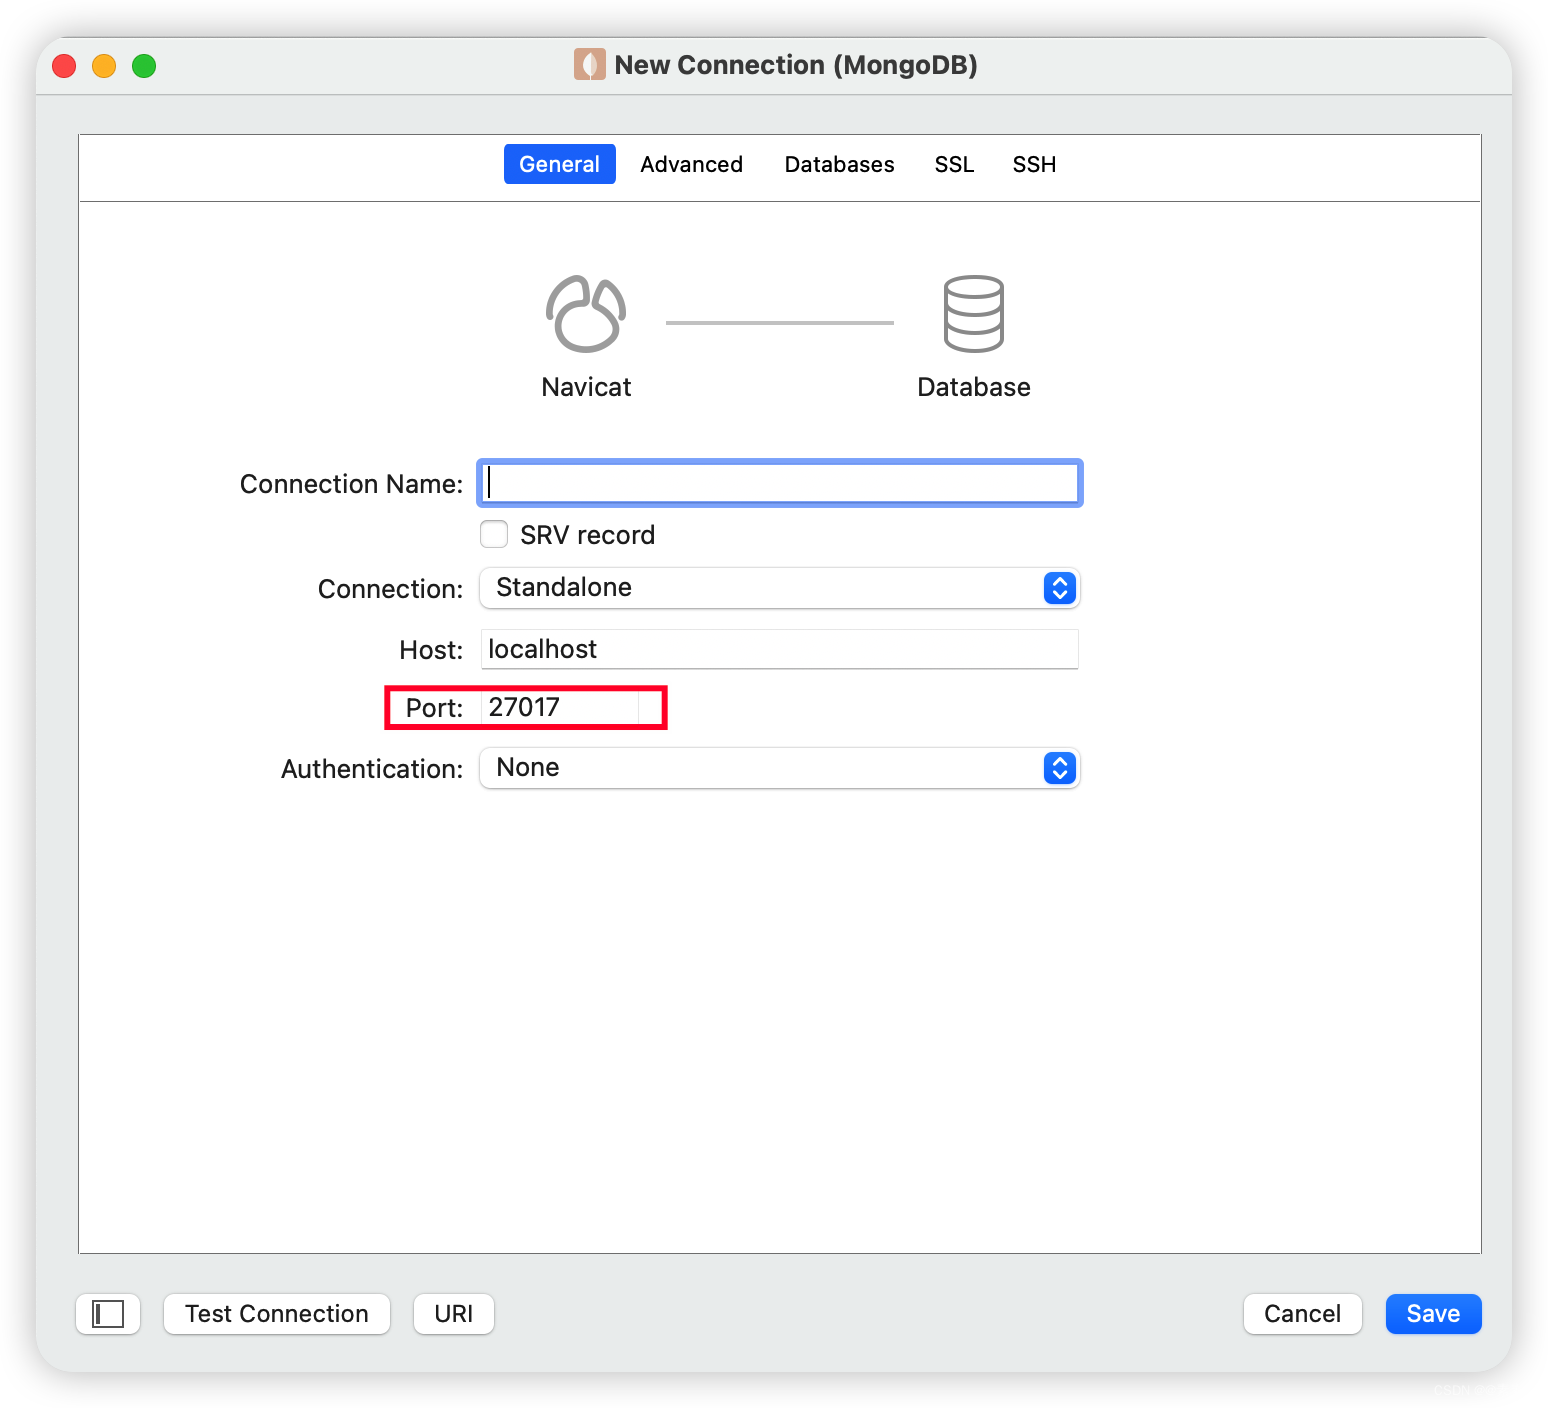Click the Host field containing localhost
Screen dimensions: 1548x1408
point(780,649)
